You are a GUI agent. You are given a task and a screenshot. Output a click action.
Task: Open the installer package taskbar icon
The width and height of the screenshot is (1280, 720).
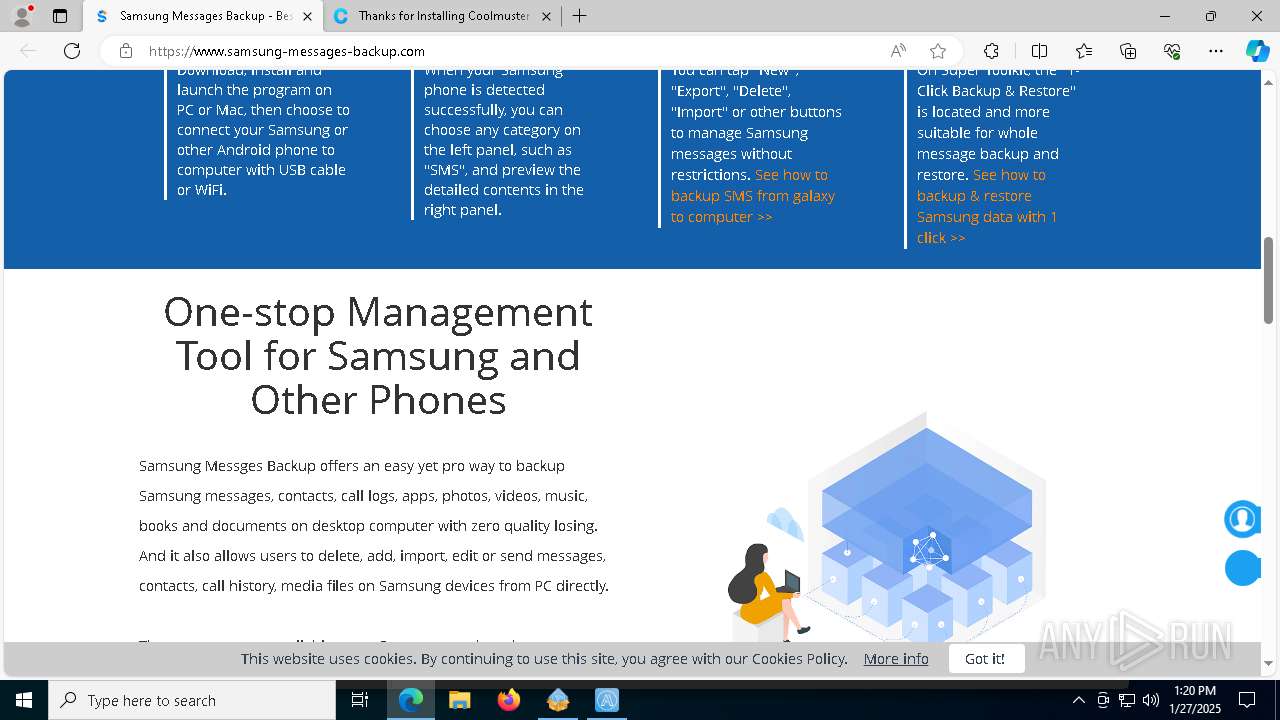(558, 700)
